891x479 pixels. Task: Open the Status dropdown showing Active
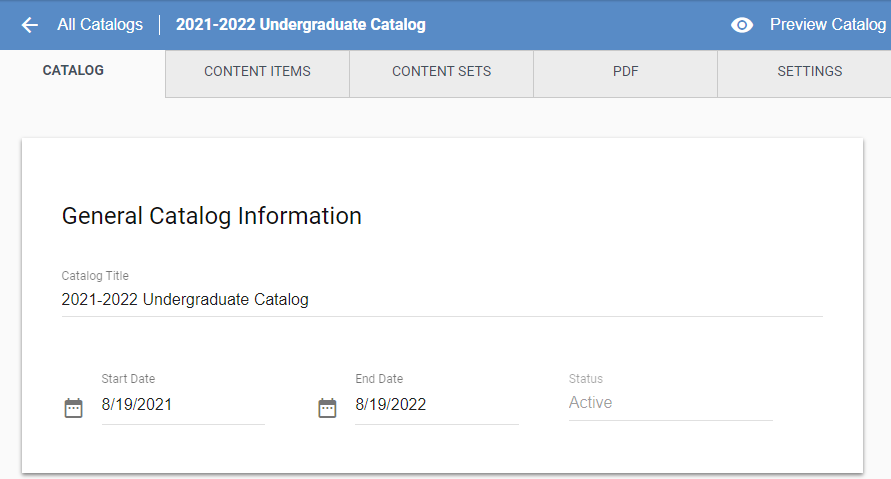[671, 403]
